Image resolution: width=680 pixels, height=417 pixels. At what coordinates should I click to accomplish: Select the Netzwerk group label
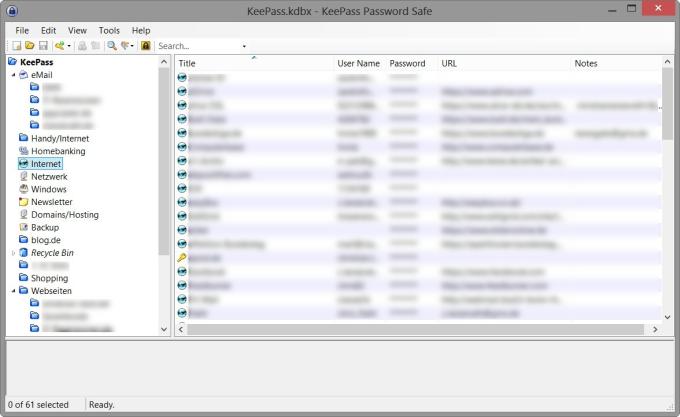click(49, 176)
